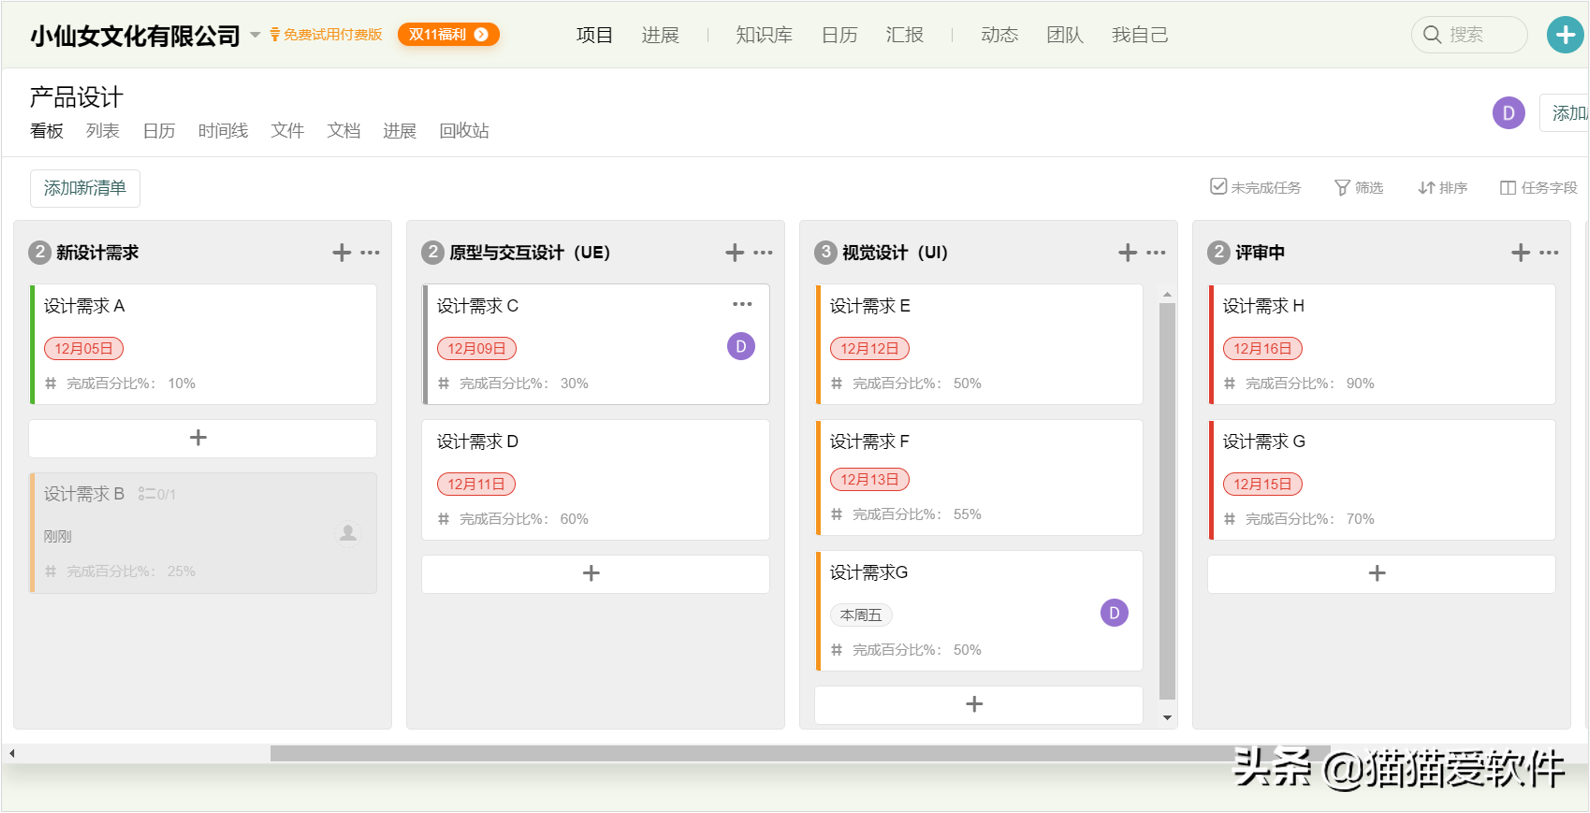Open the 动态 top menu
This screenshot has width=1590, height=813.
[999, 35]
